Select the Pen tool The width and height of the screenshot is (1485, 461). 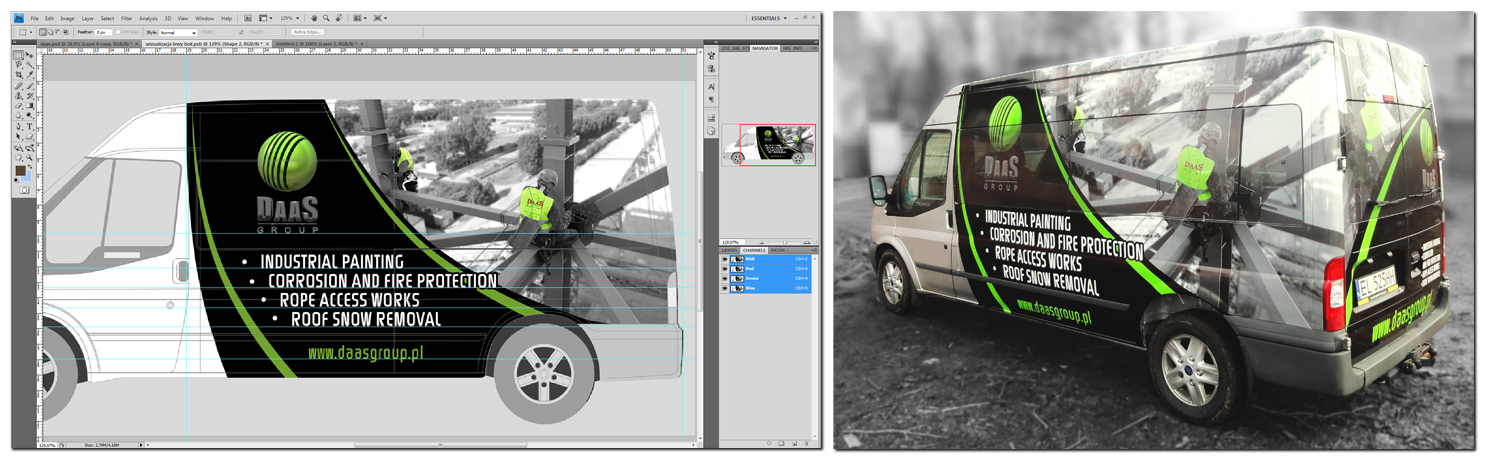pyautogui.click(x=18, y=126)
